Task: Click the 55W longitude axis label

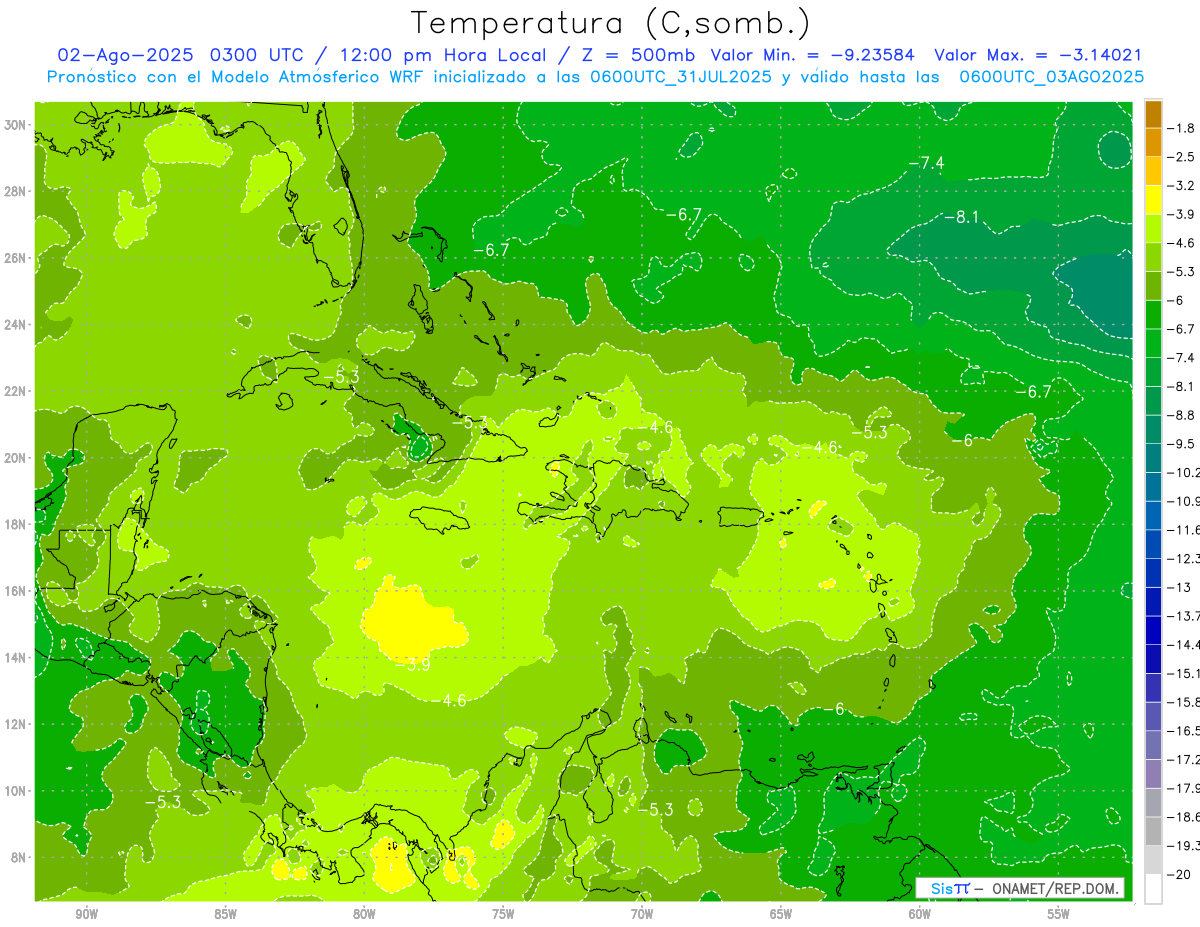Action: coord(1059,914)
